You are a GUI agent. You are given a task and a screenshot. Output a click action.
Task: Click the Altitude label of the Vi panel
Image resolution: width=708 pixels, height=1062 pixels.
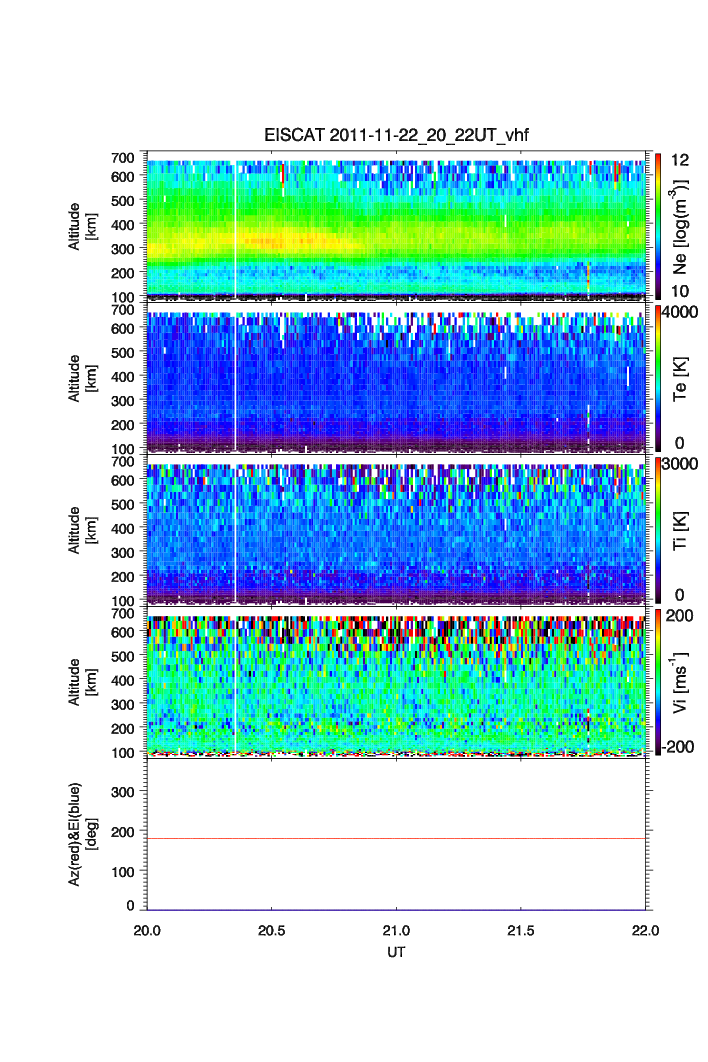[83, 683]
